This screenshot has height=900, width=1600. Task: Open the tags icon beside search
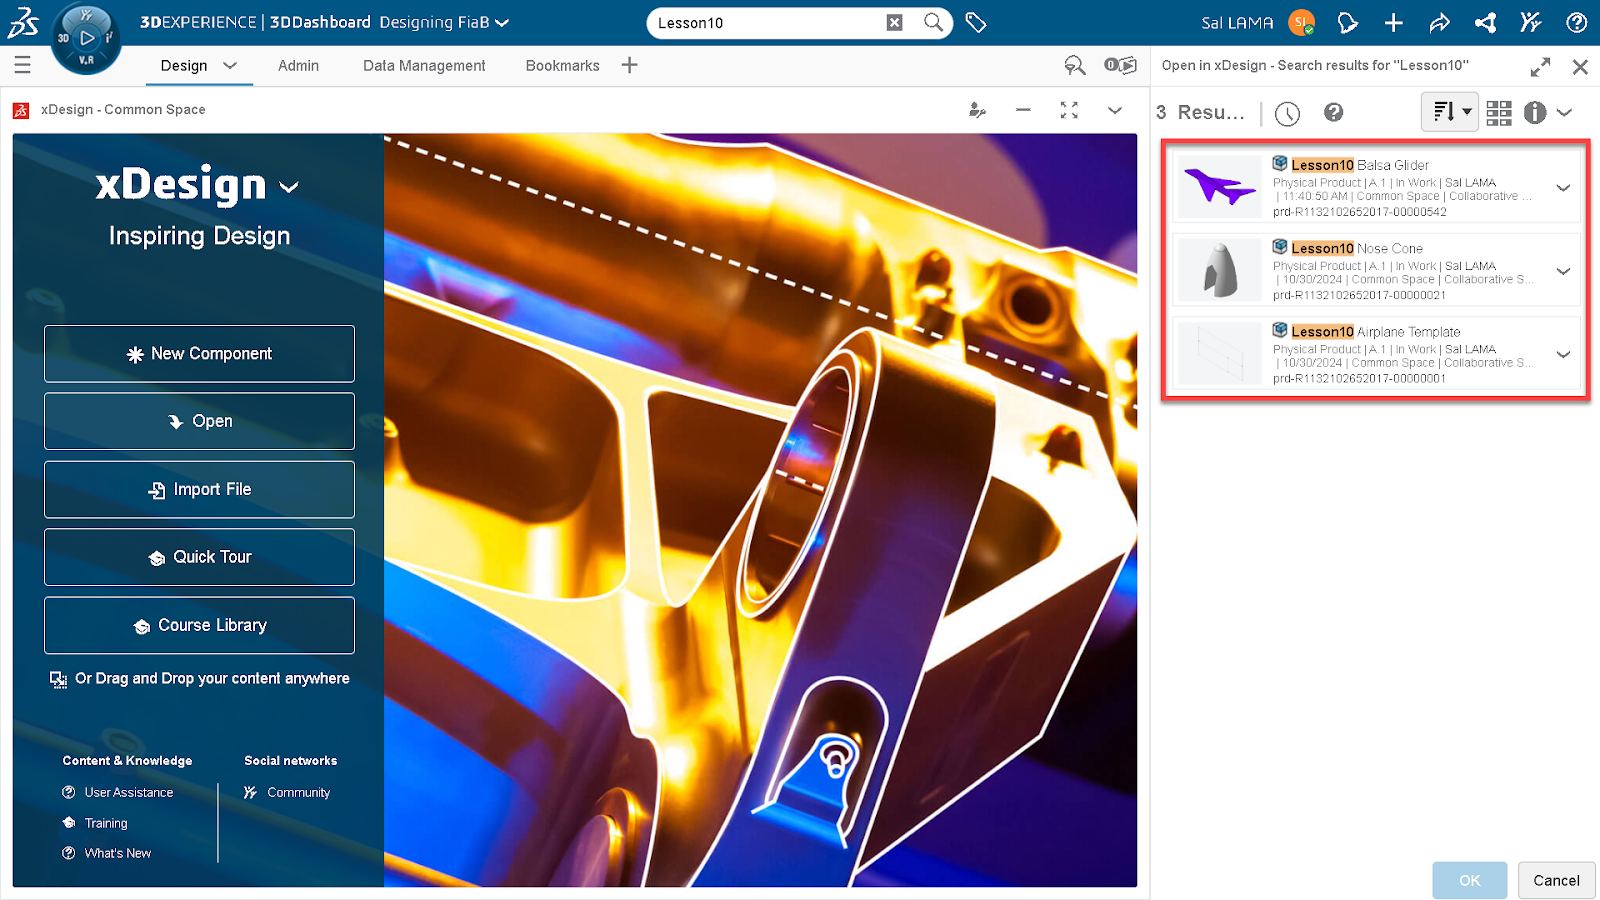pos(976,22)
